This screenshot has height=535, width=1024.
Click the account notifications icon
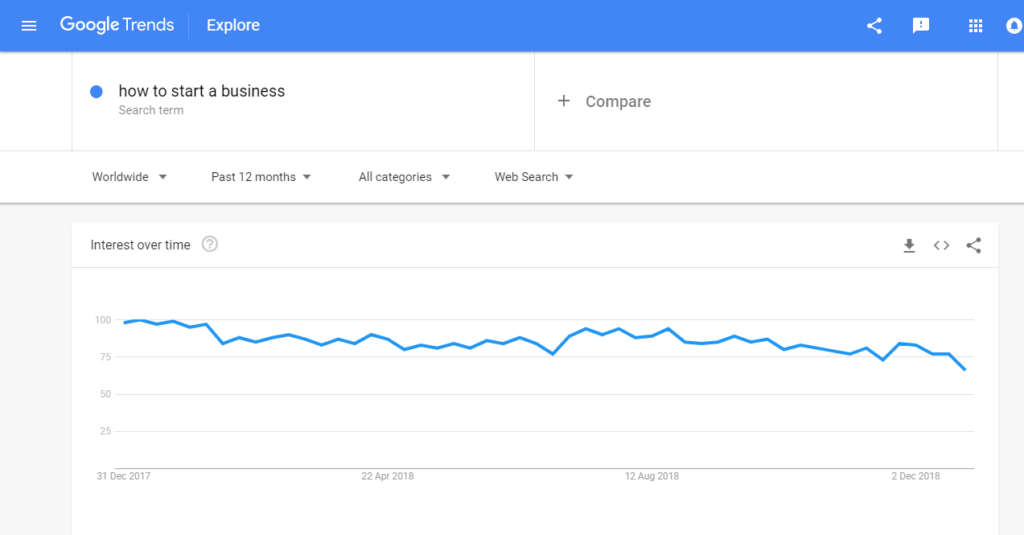pyautogui.click(x=1014, y=26)
